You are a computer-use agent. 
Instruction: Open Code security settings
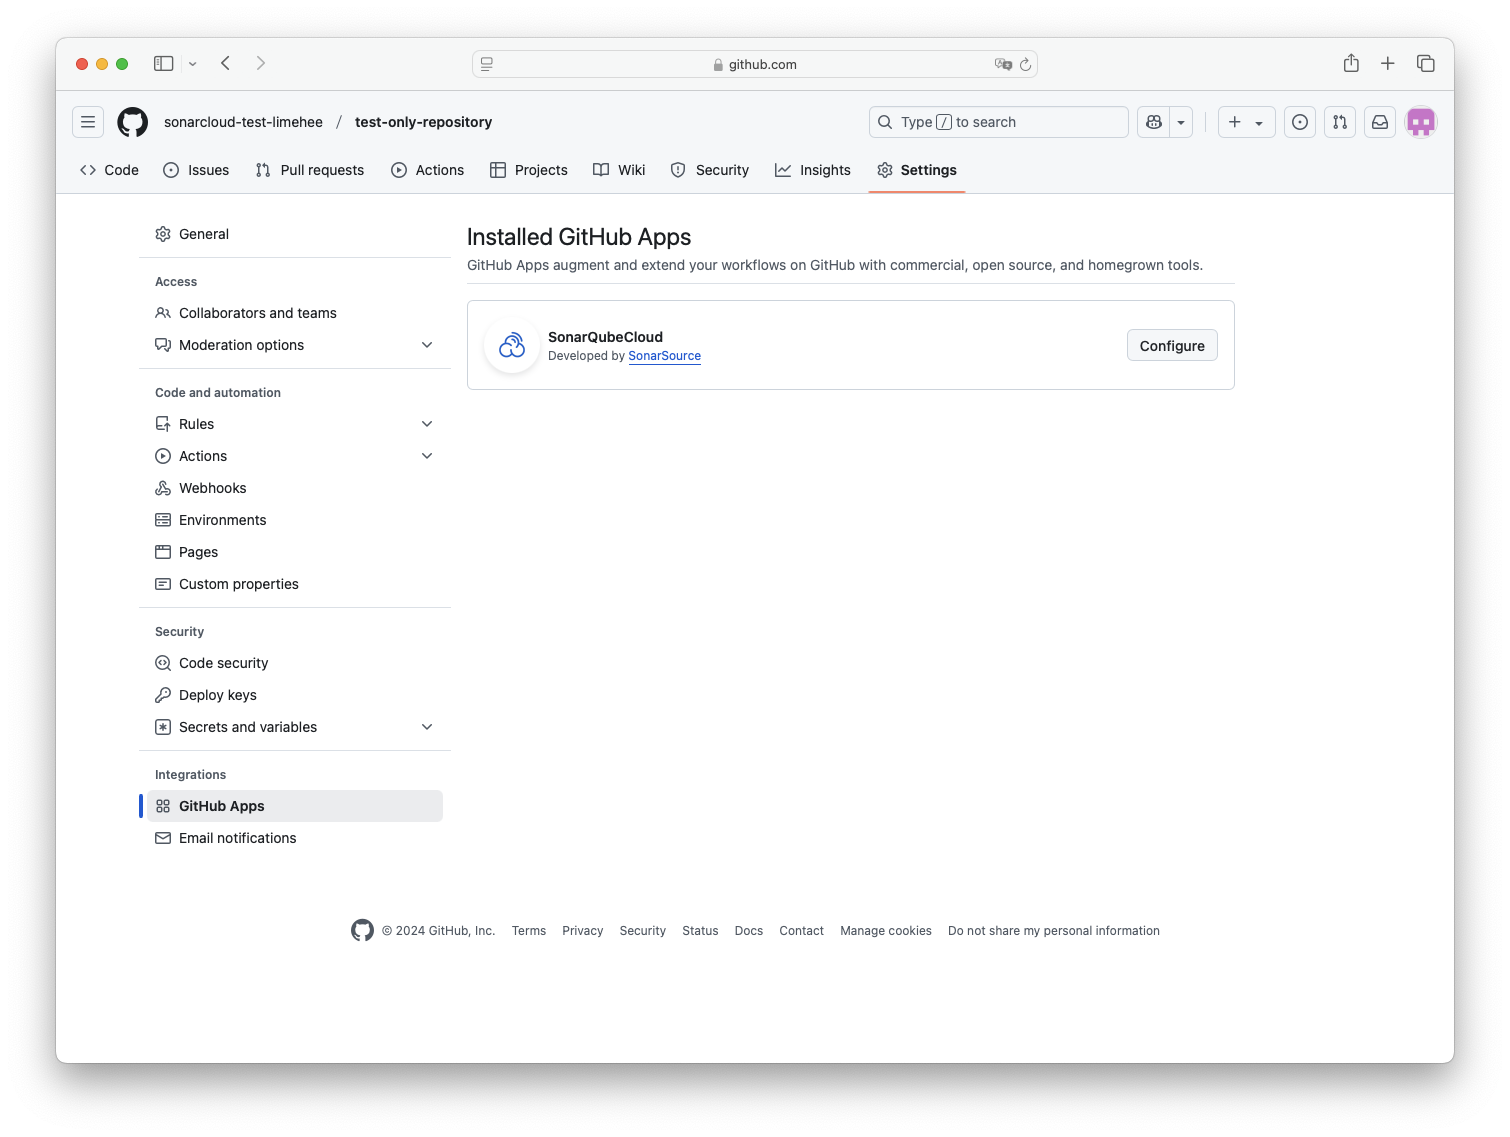click(295, 663)
